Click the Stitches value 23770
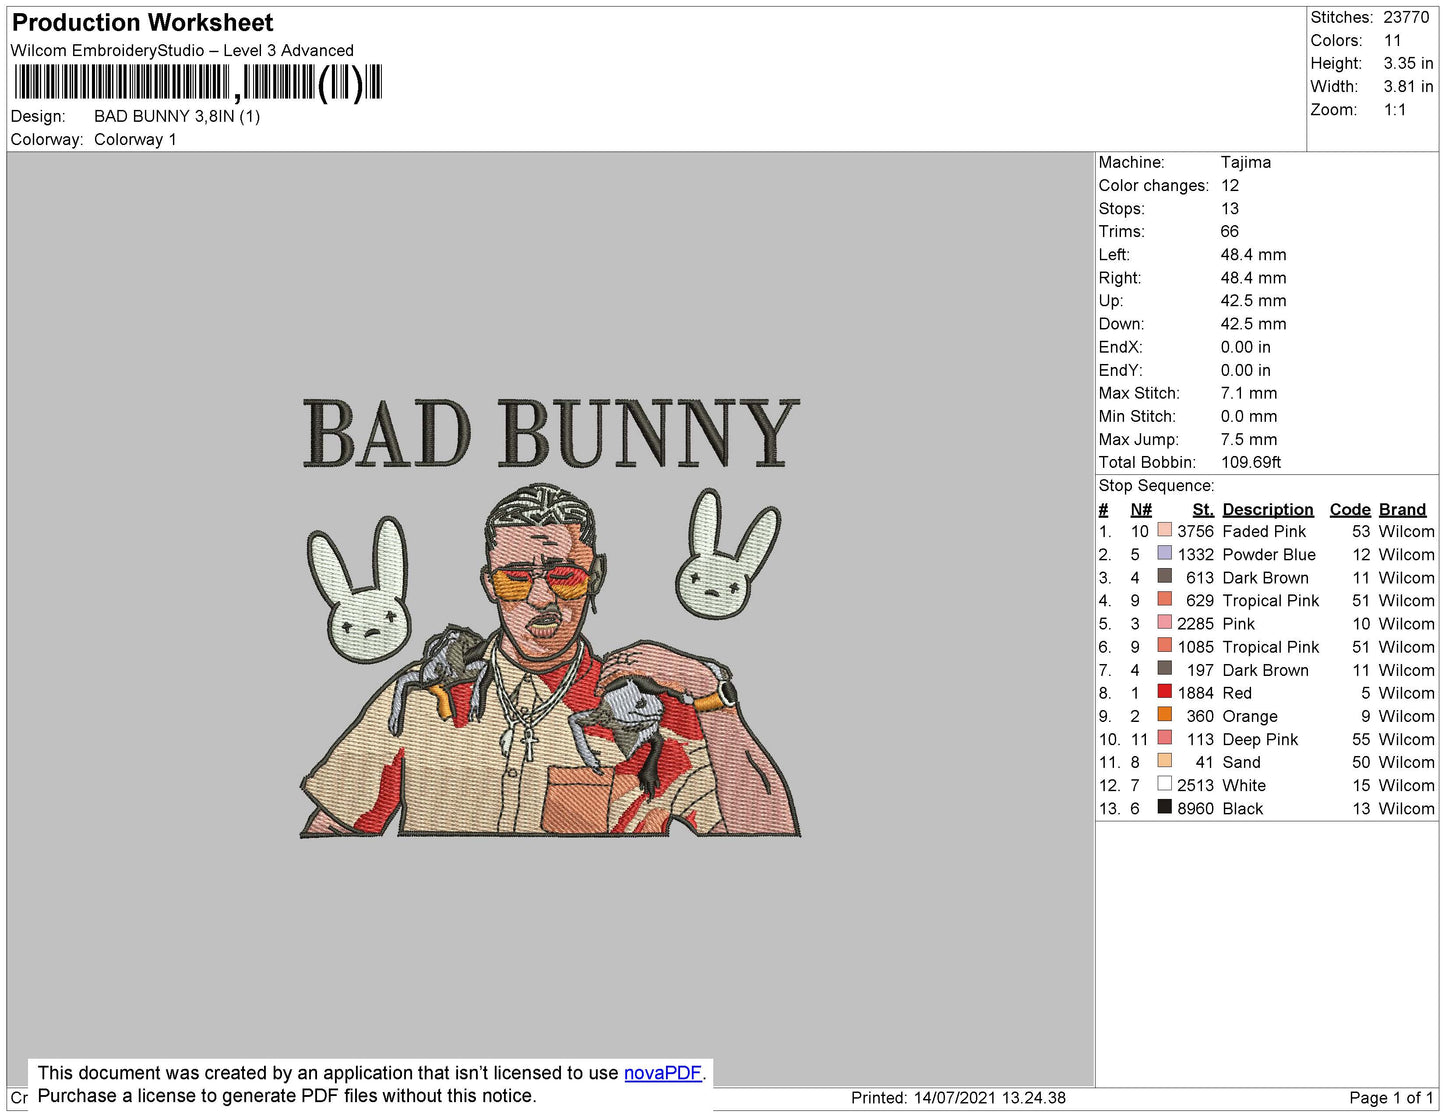 point(1406,17)
